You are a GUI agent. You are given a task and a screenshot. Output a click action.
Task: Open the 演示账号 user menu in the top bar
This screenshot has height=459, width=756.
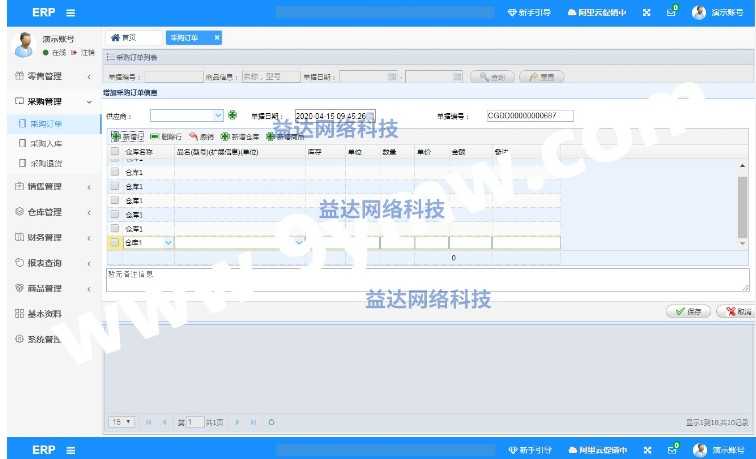[x=718, y=13]
